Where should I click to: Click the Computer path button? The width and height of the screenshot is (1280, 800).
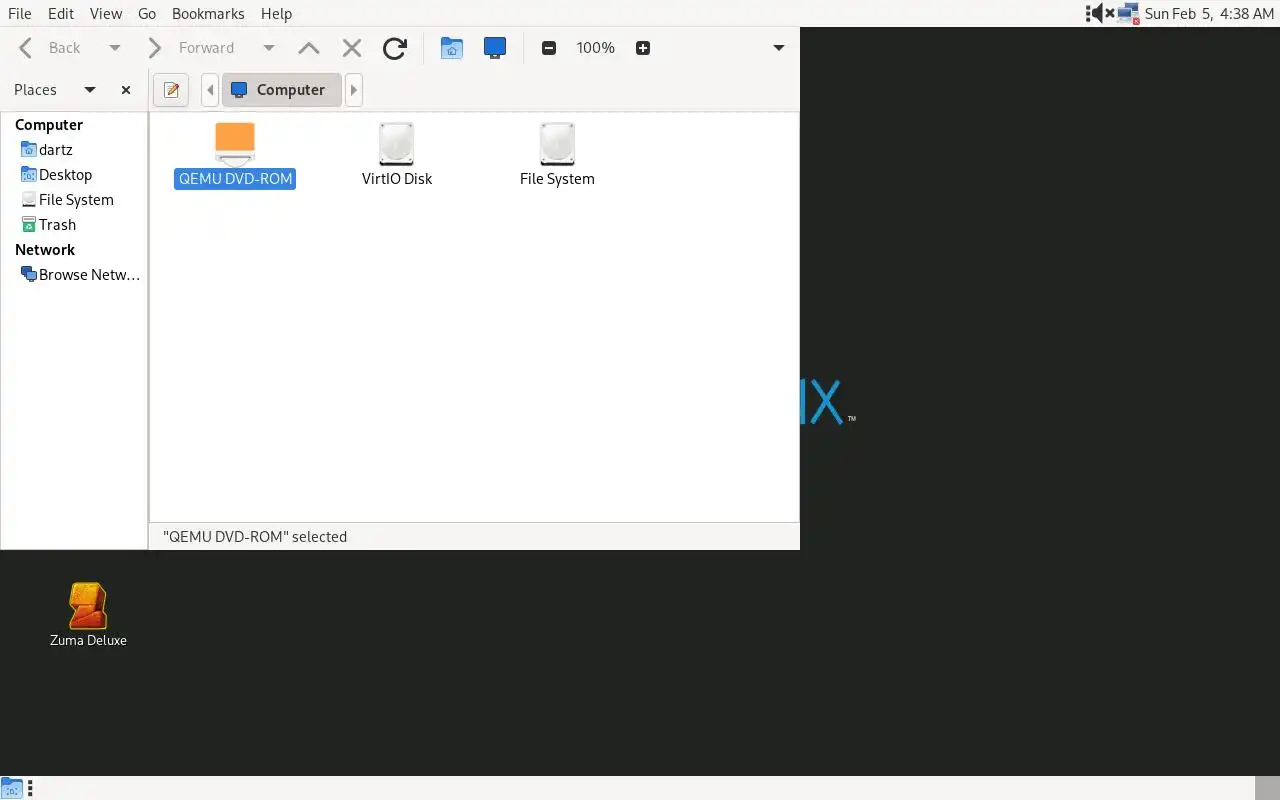pyautogui.click(x=281, y=90)
